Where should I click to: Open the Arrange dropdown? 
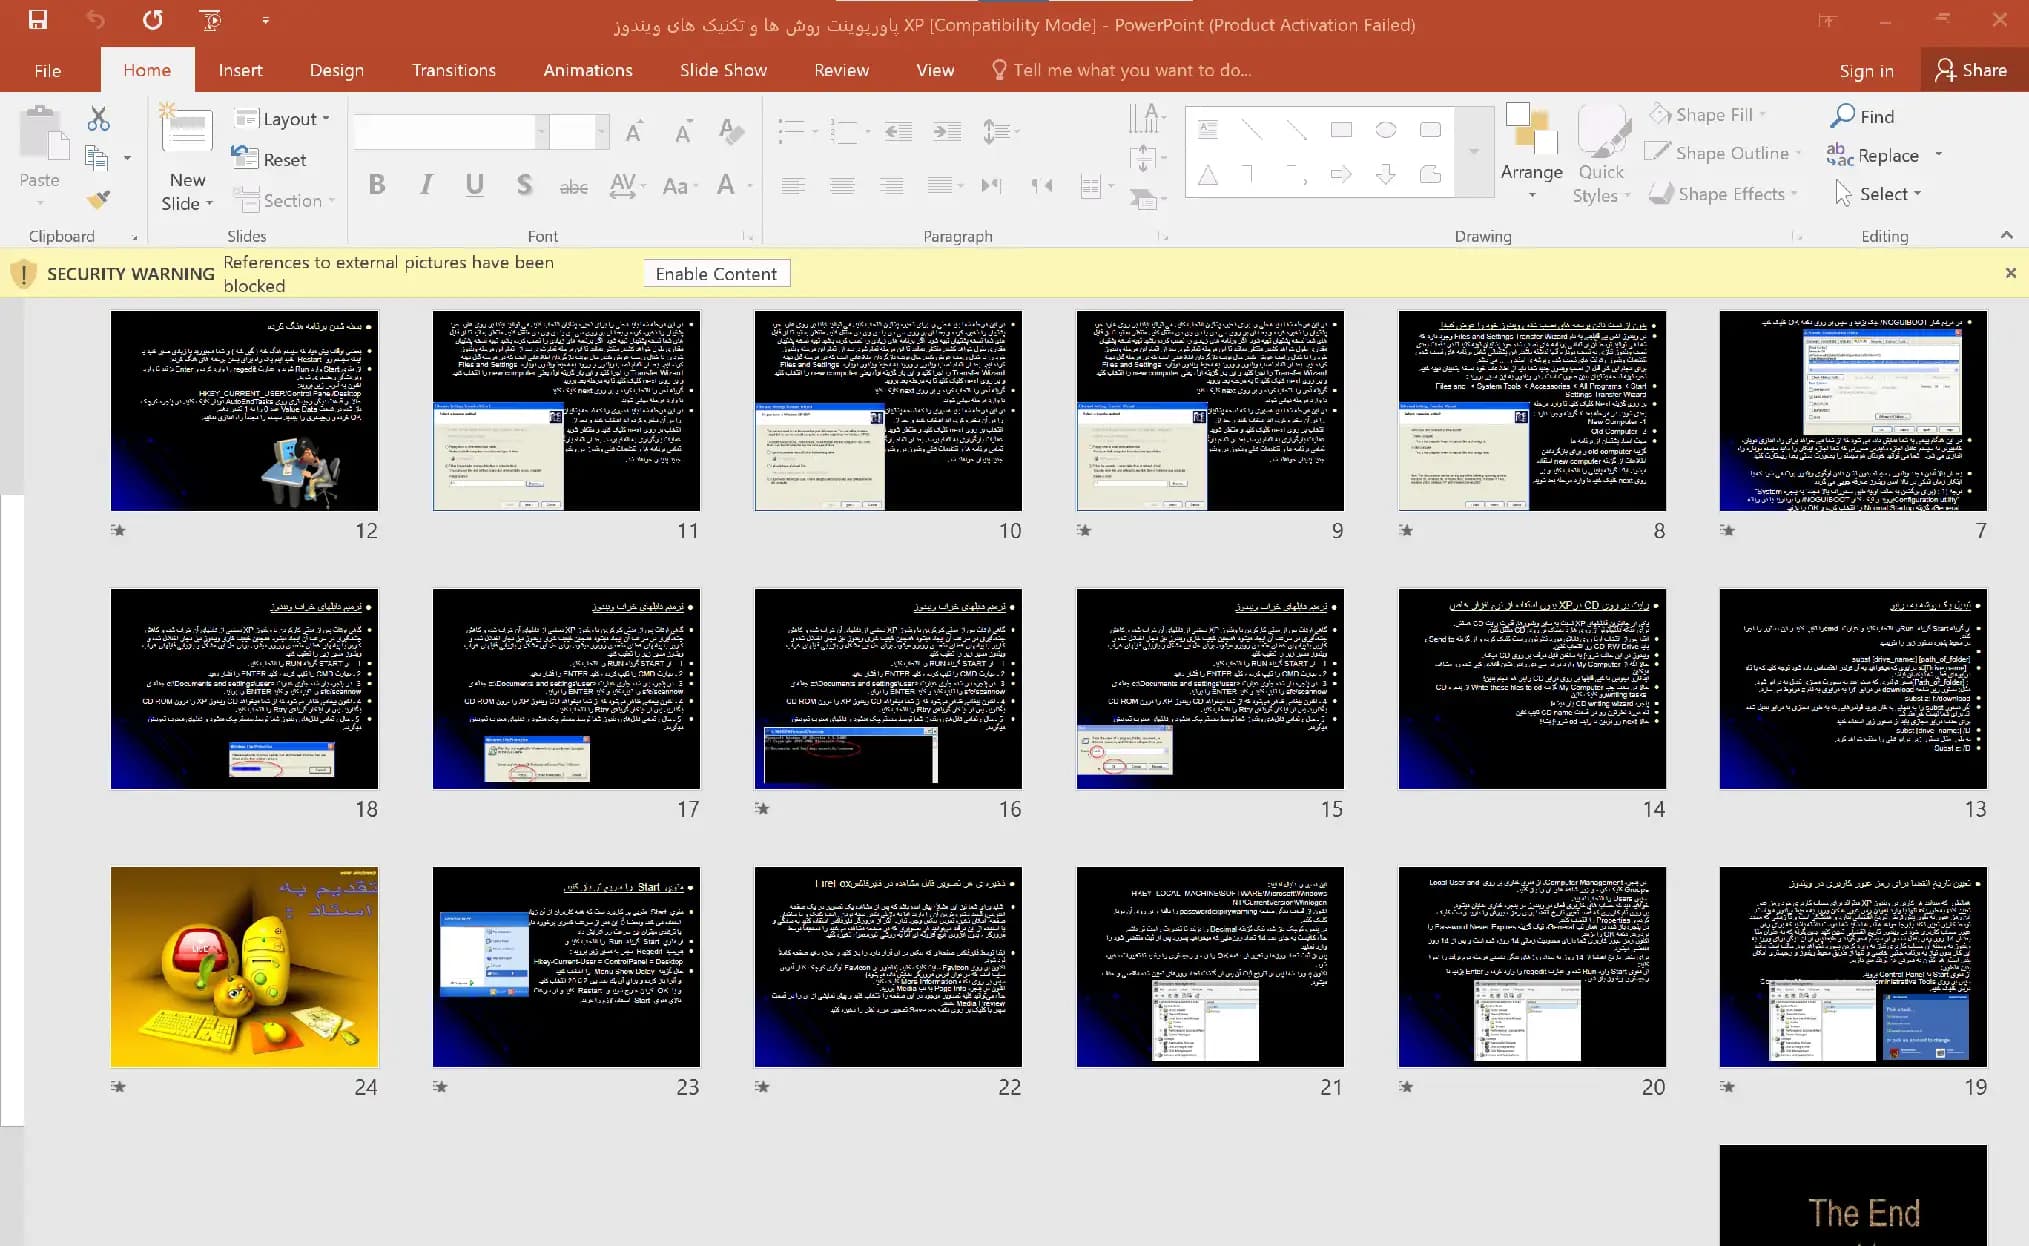(x=1531, y=154)
